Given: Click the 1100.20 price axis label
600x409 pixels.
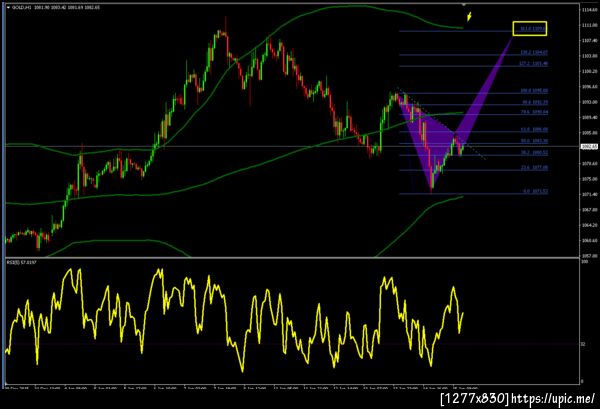Looking at the screenshot, I should [589, 71].
